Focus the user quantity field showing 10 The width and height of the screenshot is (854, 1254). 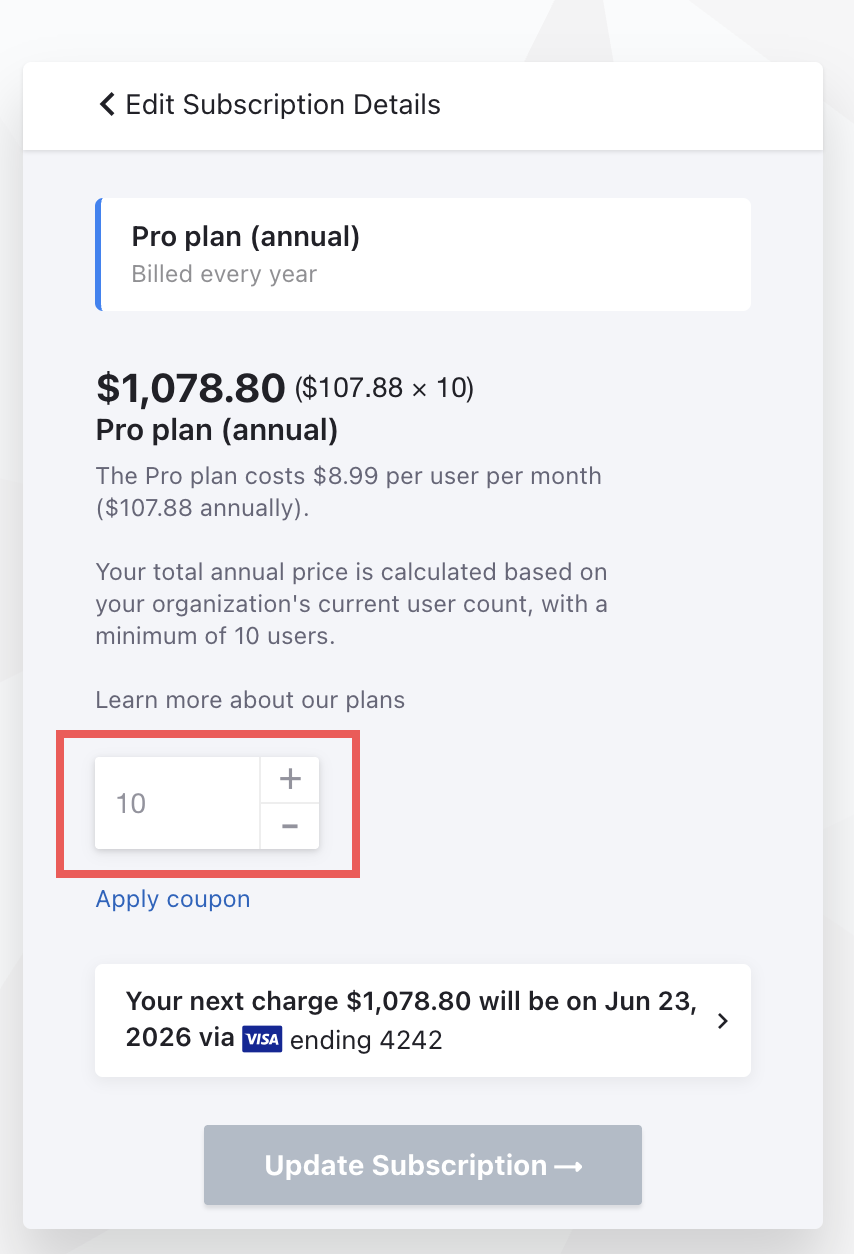[178, 803]
